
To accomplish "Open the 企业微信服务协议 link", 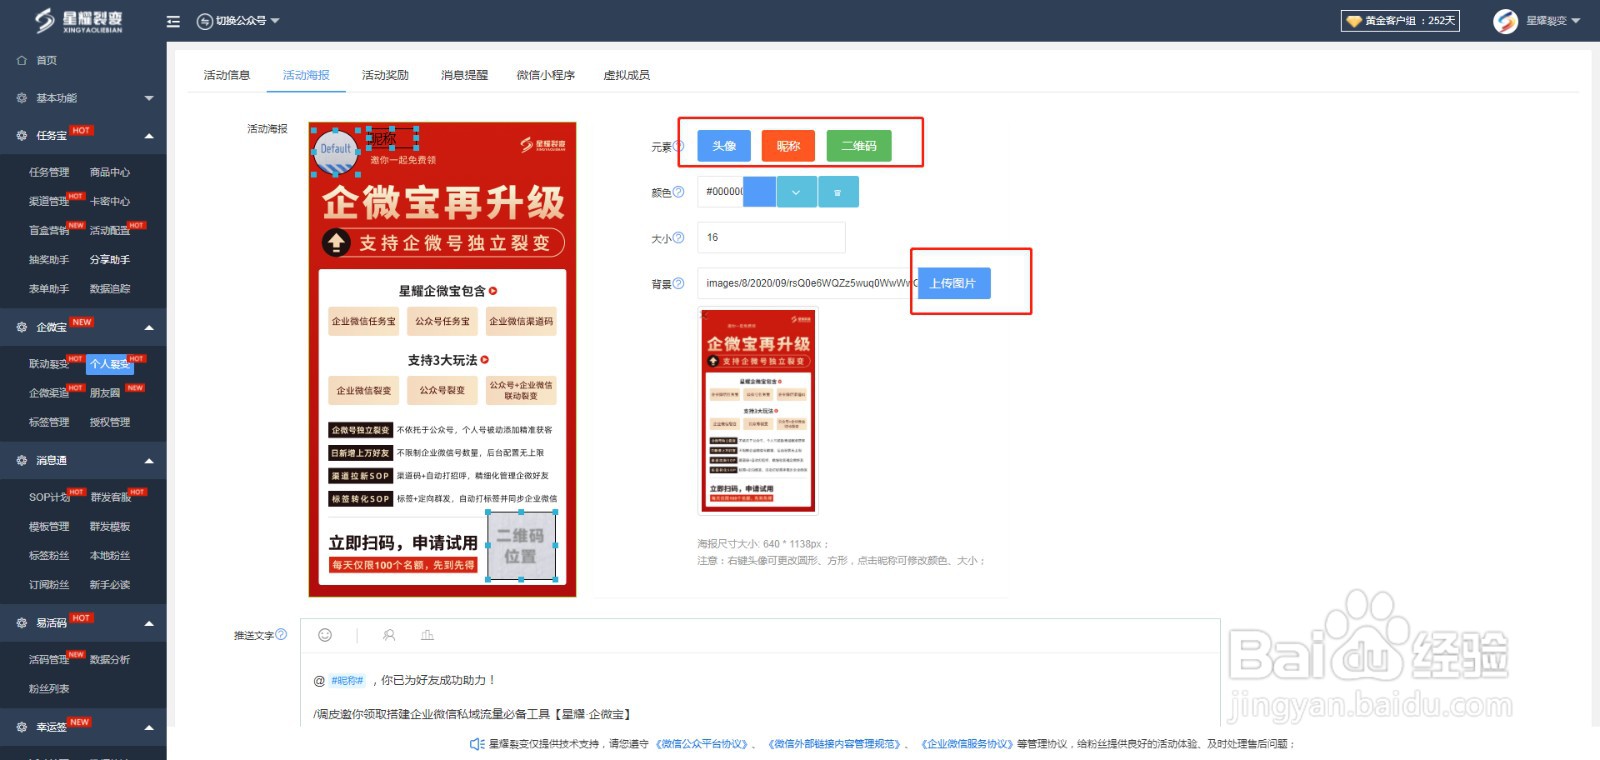I will point(967,744).
